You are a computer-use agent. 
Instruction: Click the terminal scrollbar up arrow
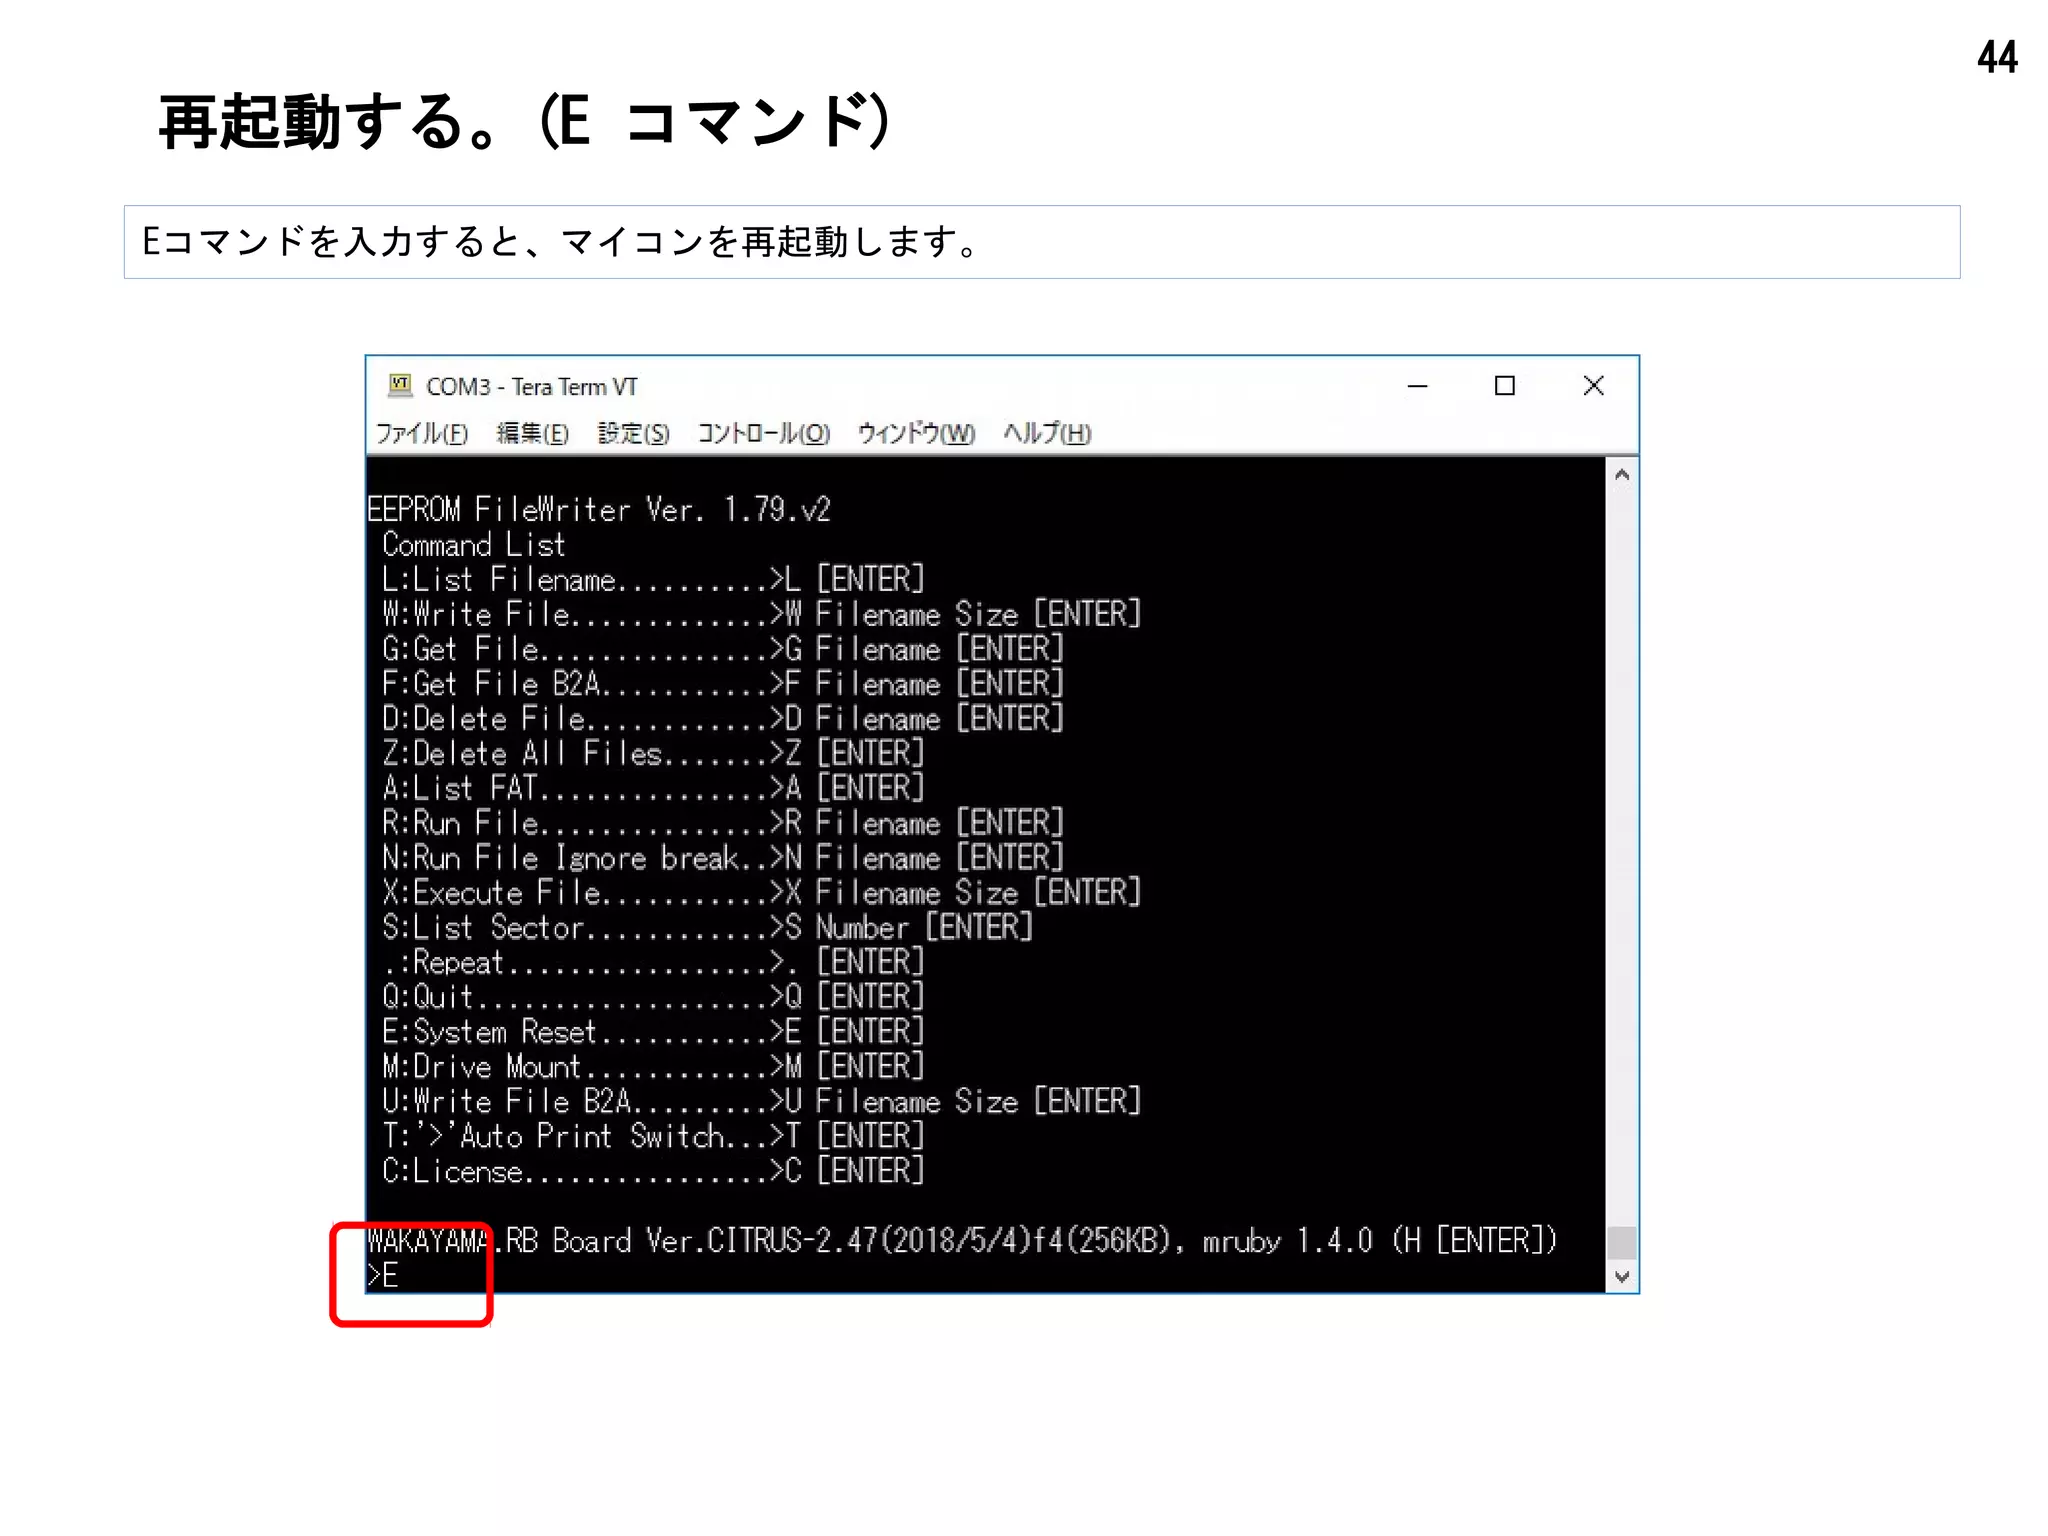[1622, 475]
